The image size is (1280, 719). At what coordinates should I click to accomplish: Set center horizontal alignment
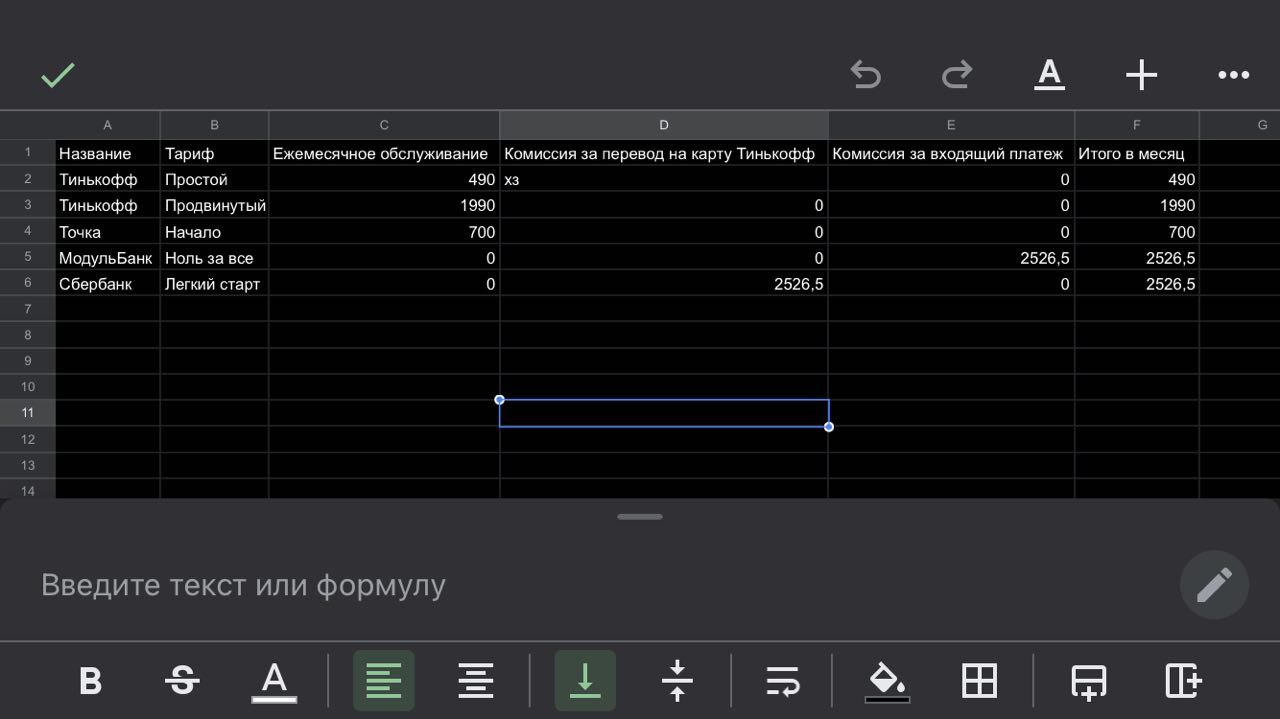pos(476,681)
